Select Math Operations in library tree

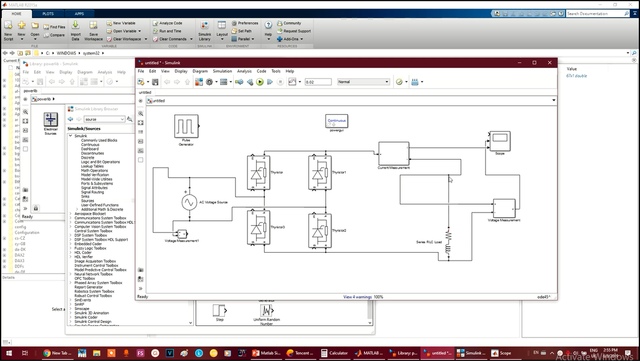pyautogui.click(x=94, y=170)
